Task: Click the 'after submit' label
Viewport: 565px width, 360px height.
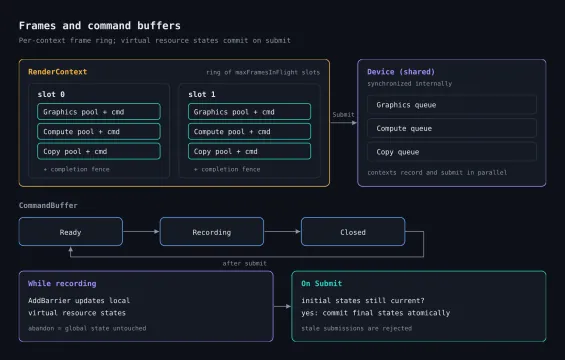Action: click(245, 263)
